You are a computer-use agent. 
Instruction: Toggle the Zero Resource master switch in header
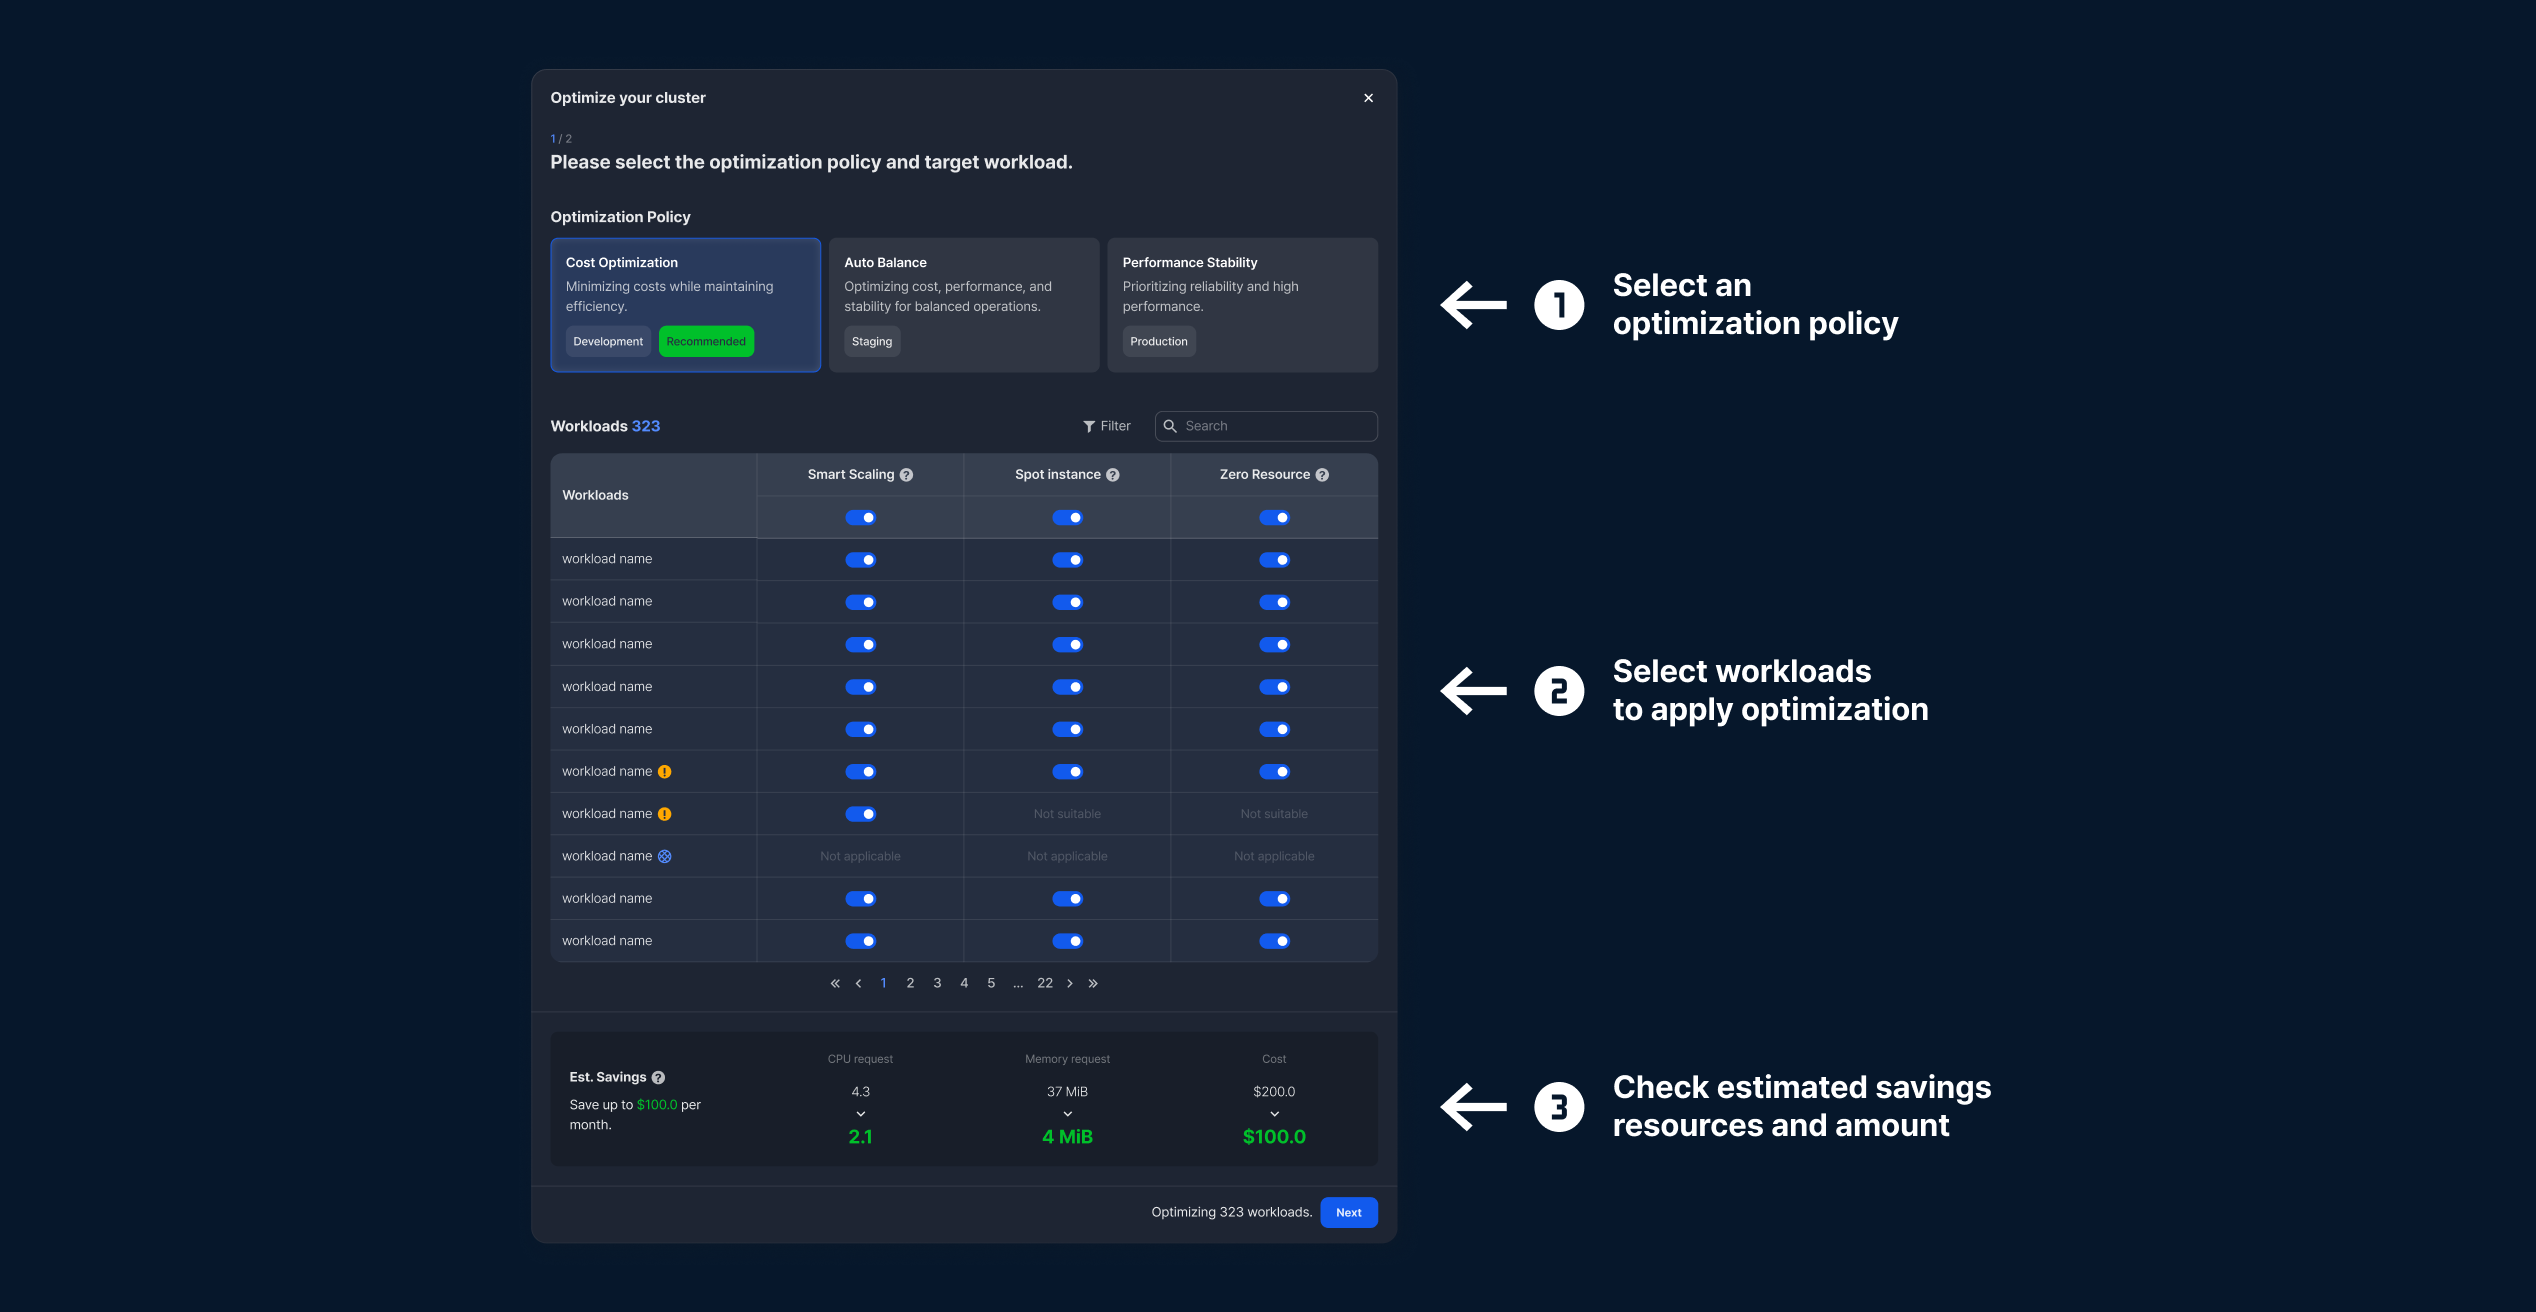click(x=1274, y=517)
